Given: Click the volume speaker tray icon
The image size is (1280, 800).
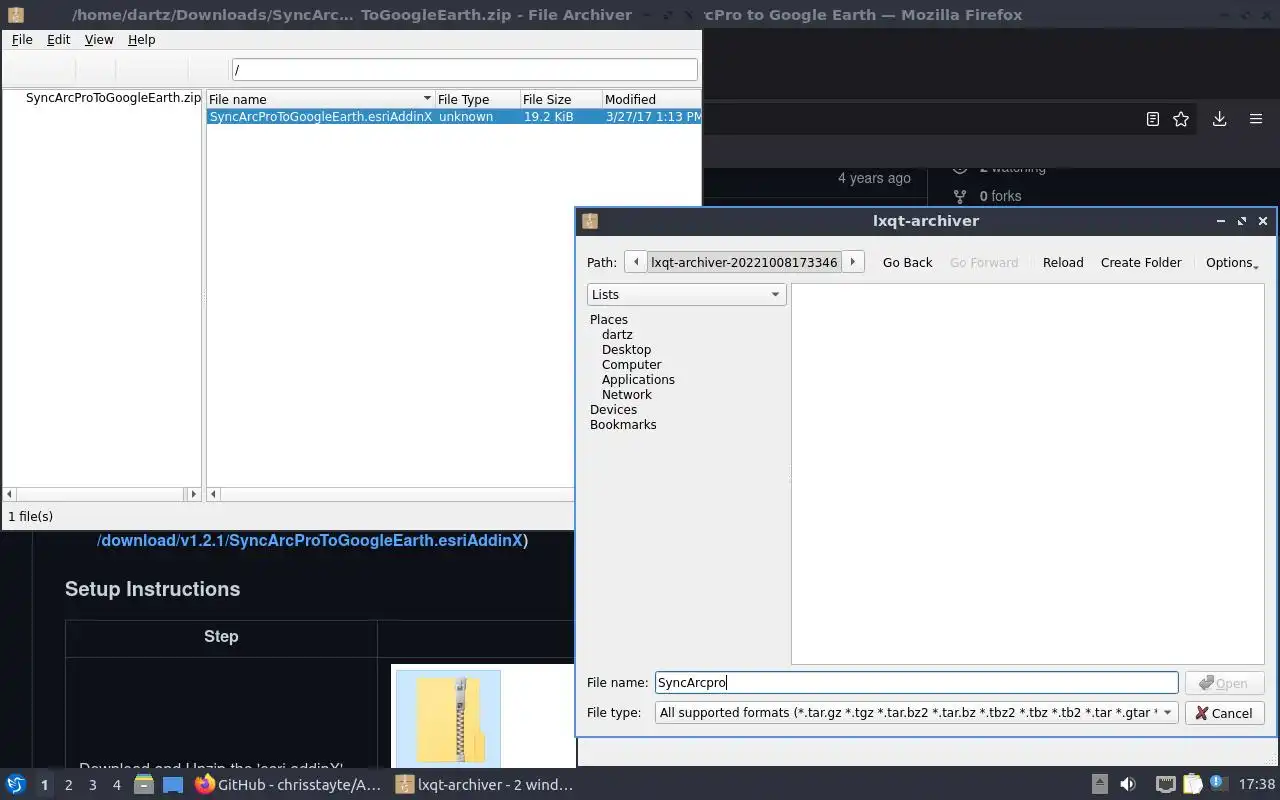Looking at the screenshot, I should [x=1128, y=785].
